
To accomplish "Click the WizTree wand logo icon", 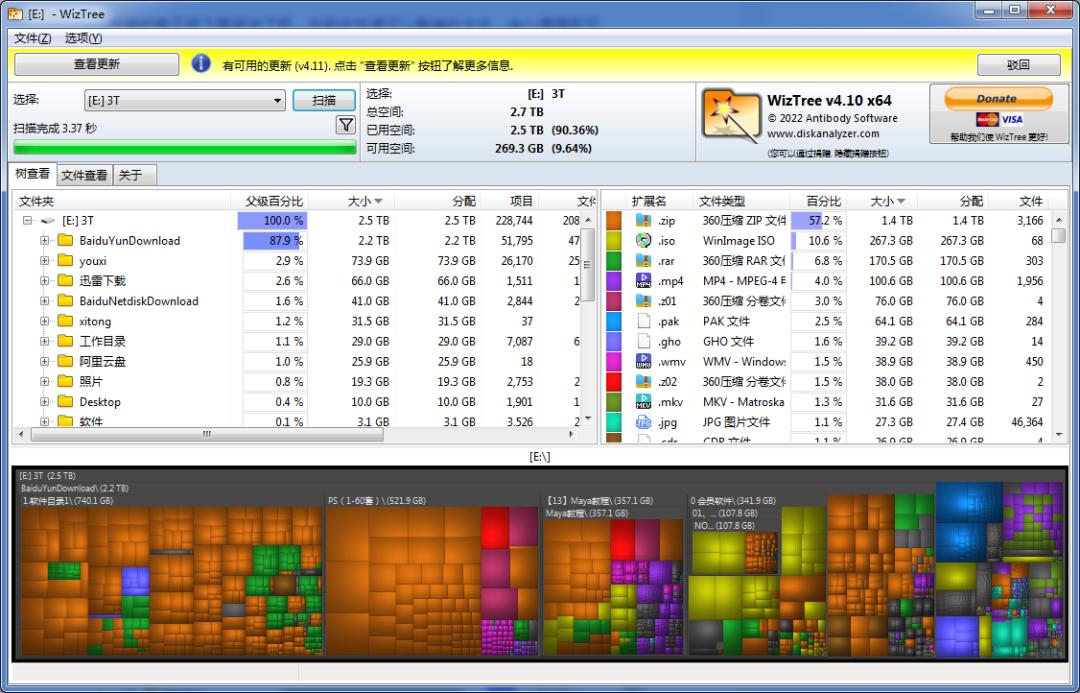I will coord(731,118).
